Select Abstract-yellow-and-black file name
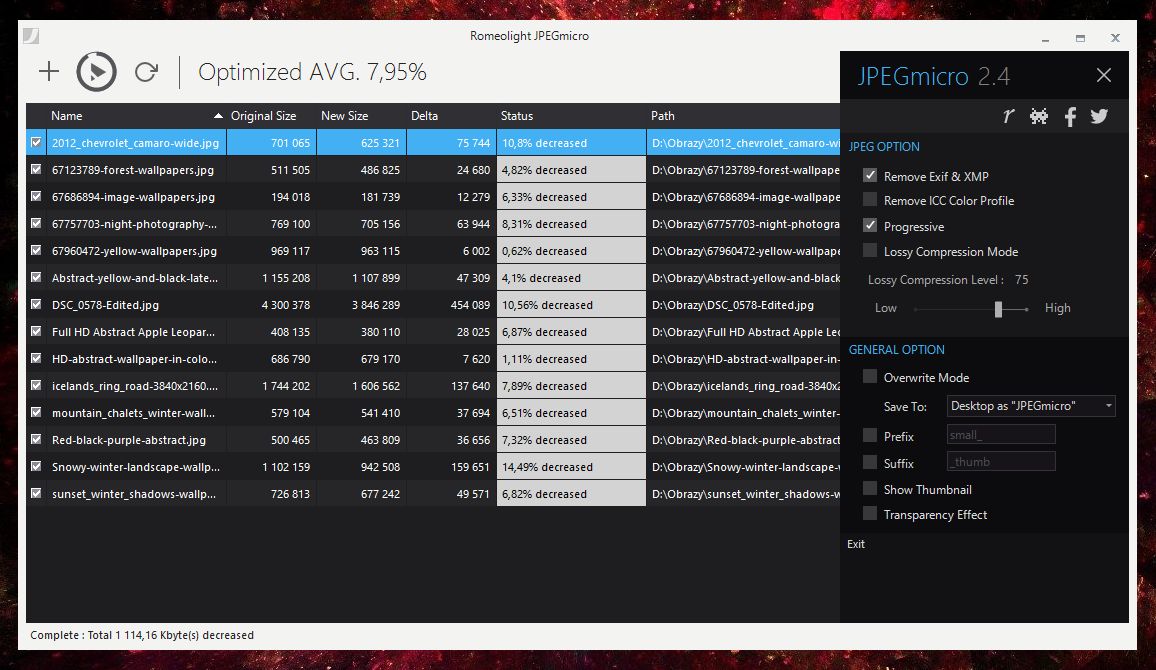This screenshot has width=1156, height=670. 135,278
